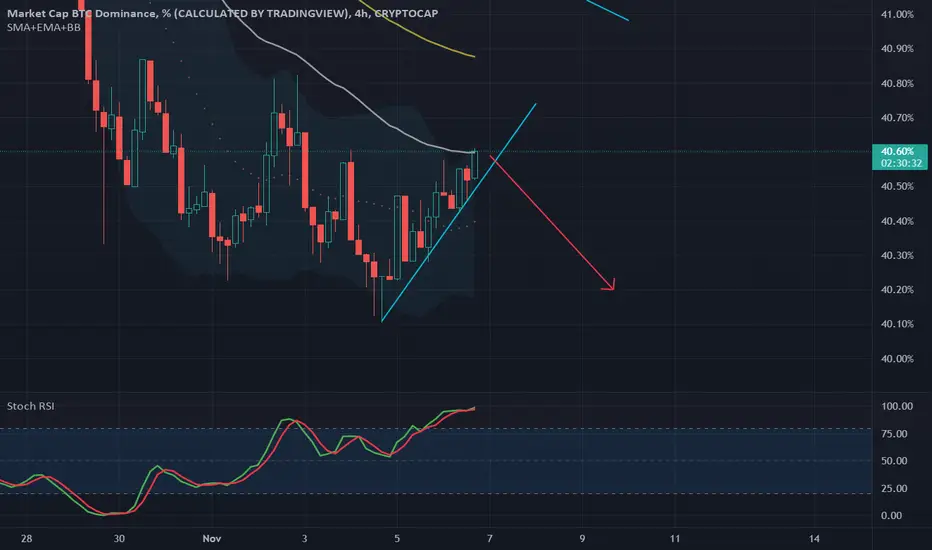Click the candle countdown timer 02:30:32
The width and height of the screenshot is (932, 550).
pyautogui.click(x=901, y=163)
